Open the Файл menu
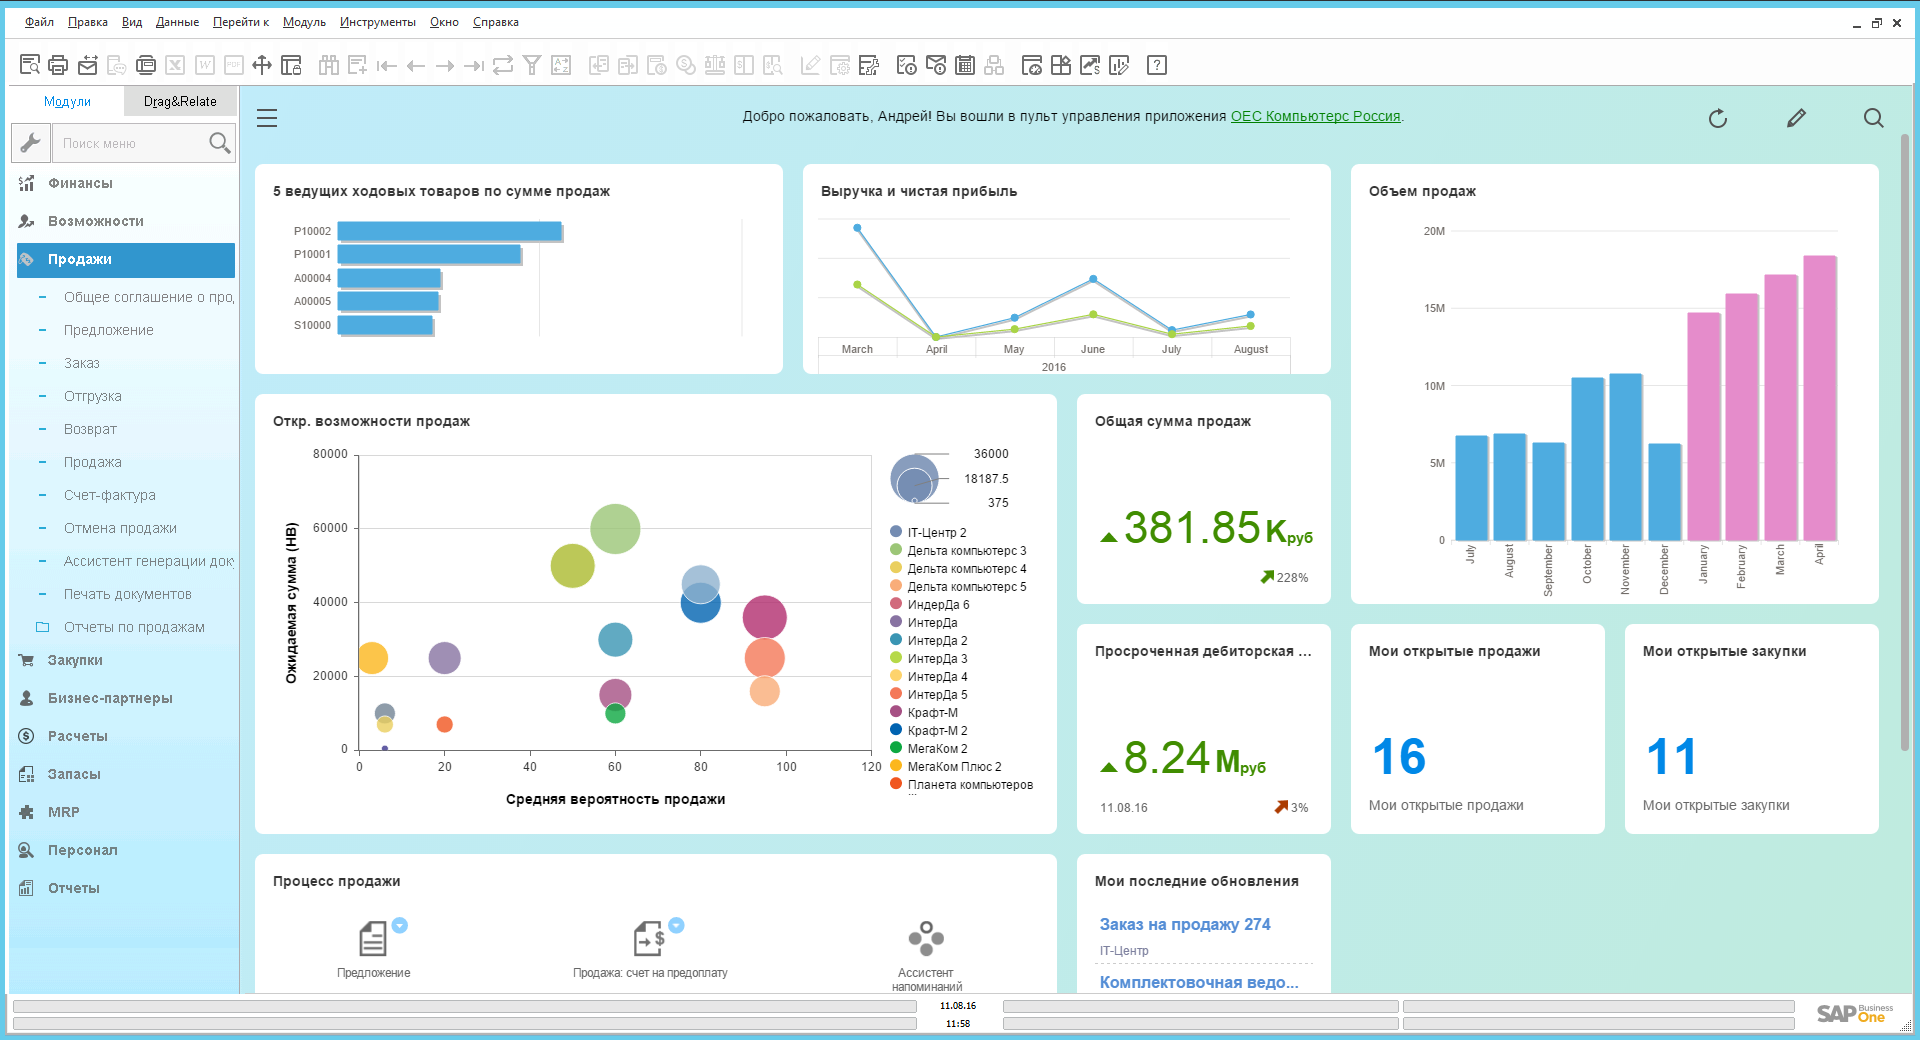This screenshot has height=1040, width=1920. (39, 22)
